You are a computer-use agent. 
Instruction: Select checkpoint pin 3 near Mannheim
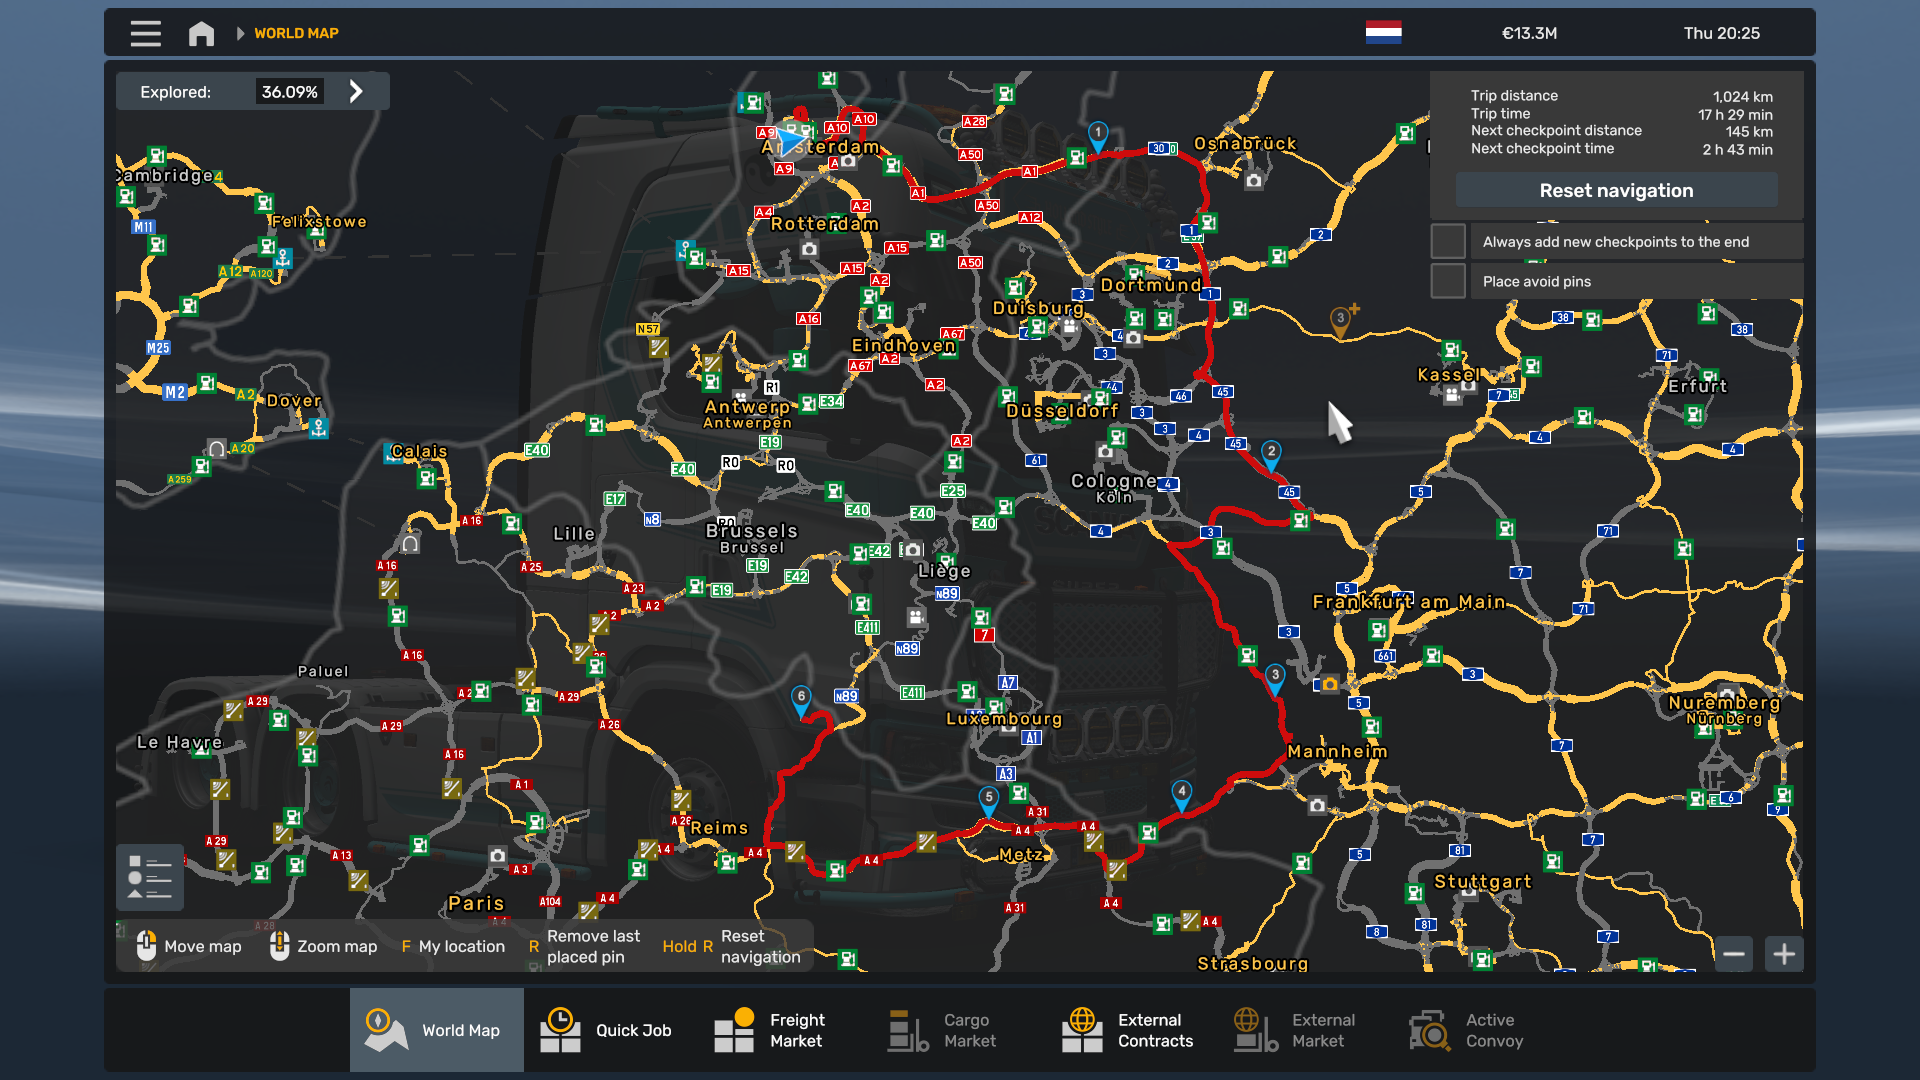1275,679
